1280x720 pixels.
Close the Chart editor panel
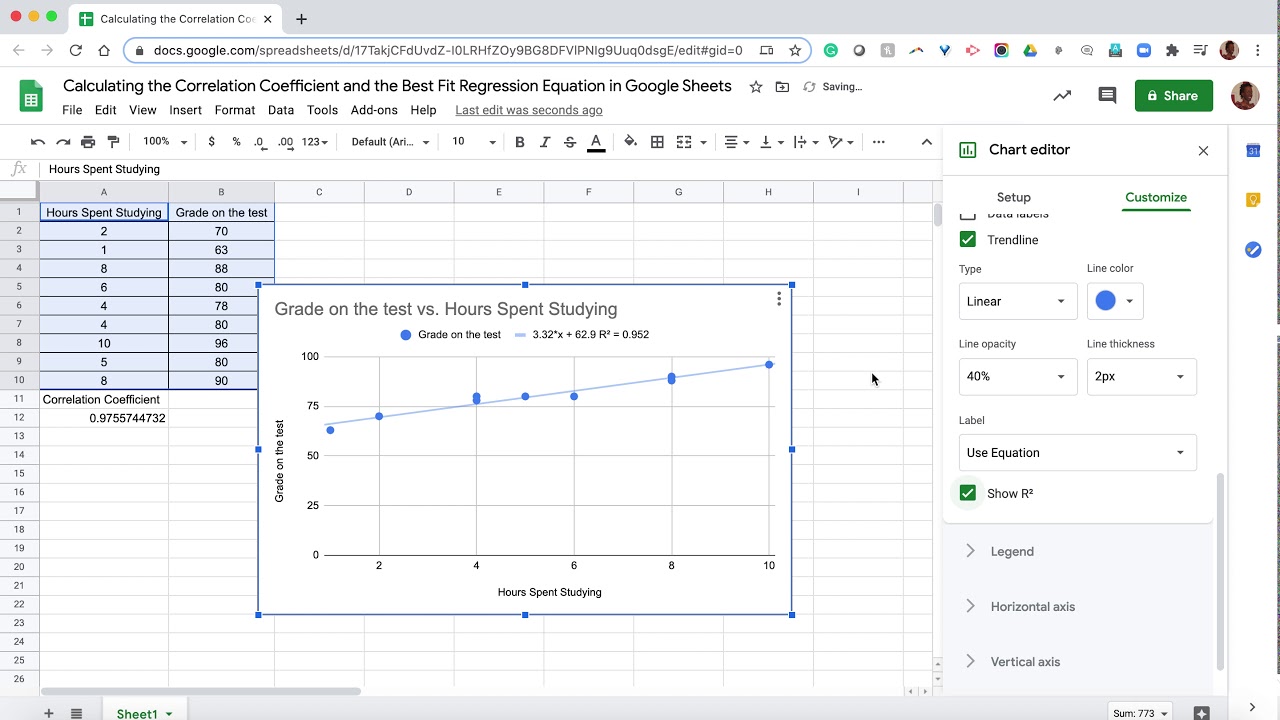point(1203,151)
